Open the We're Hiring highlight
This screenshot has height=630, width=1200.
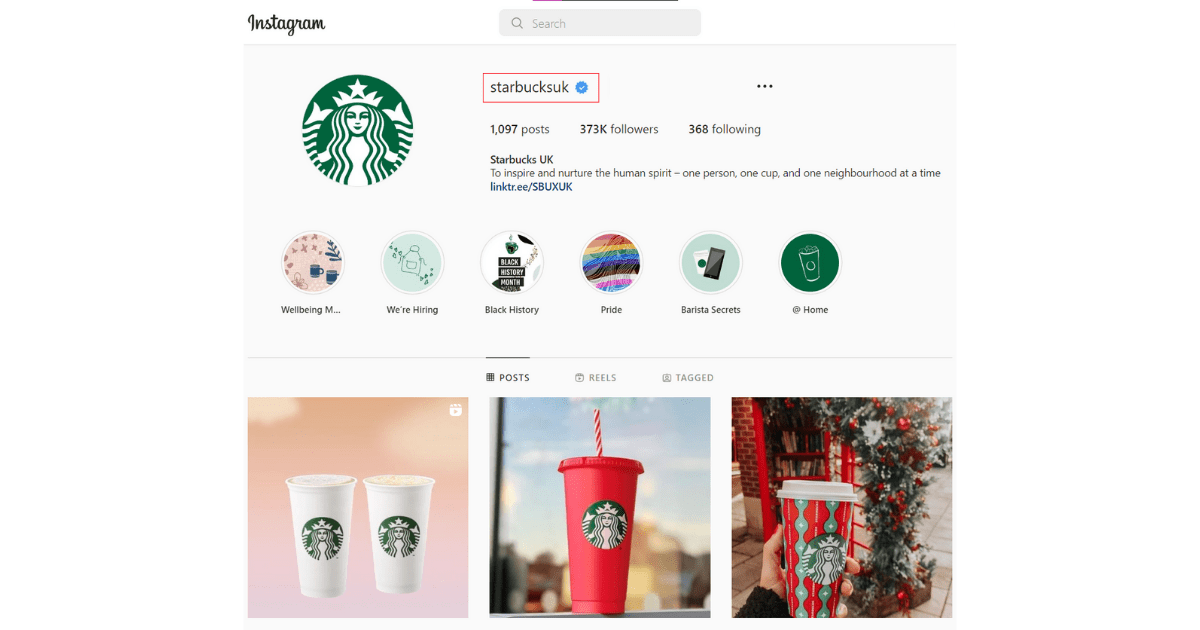(x=412, y=263)
